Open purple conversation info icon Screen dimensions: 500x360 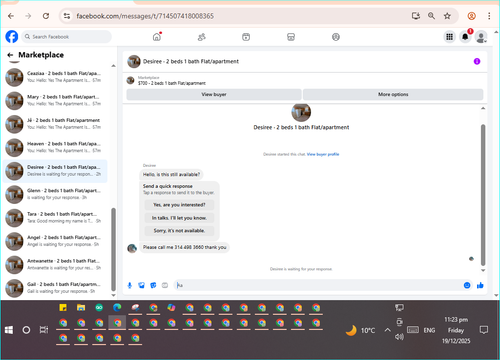pos(477,61)
